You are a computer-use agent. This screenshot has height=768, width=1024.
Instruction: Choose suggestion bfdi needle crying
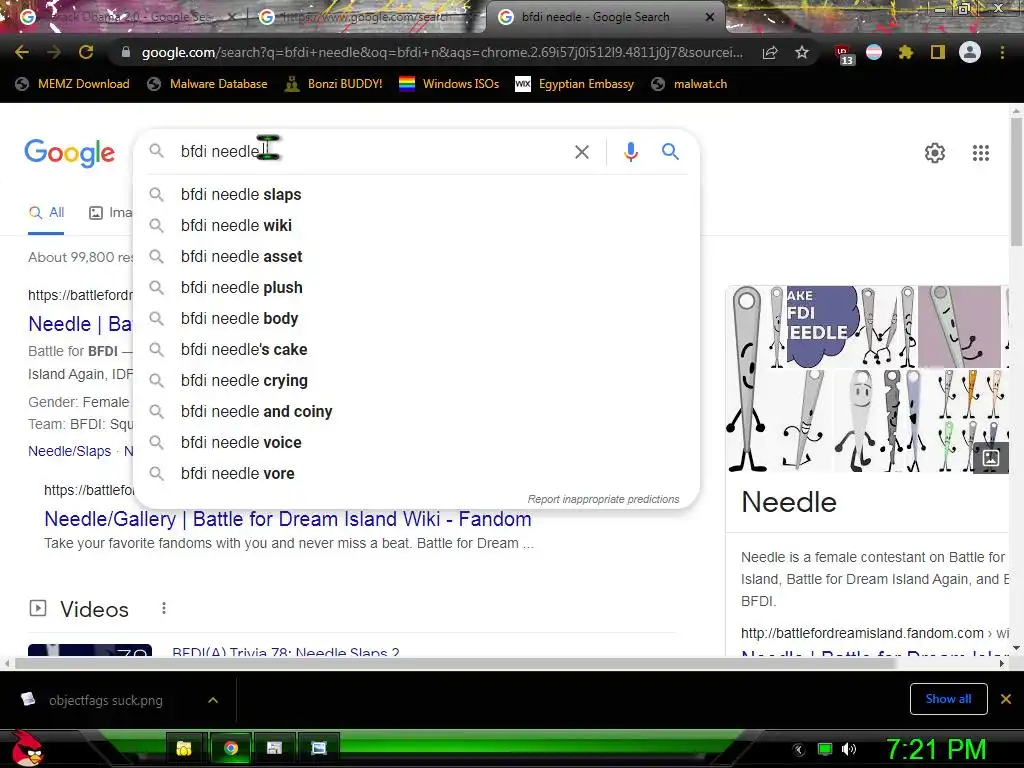(x=417, y=381)
